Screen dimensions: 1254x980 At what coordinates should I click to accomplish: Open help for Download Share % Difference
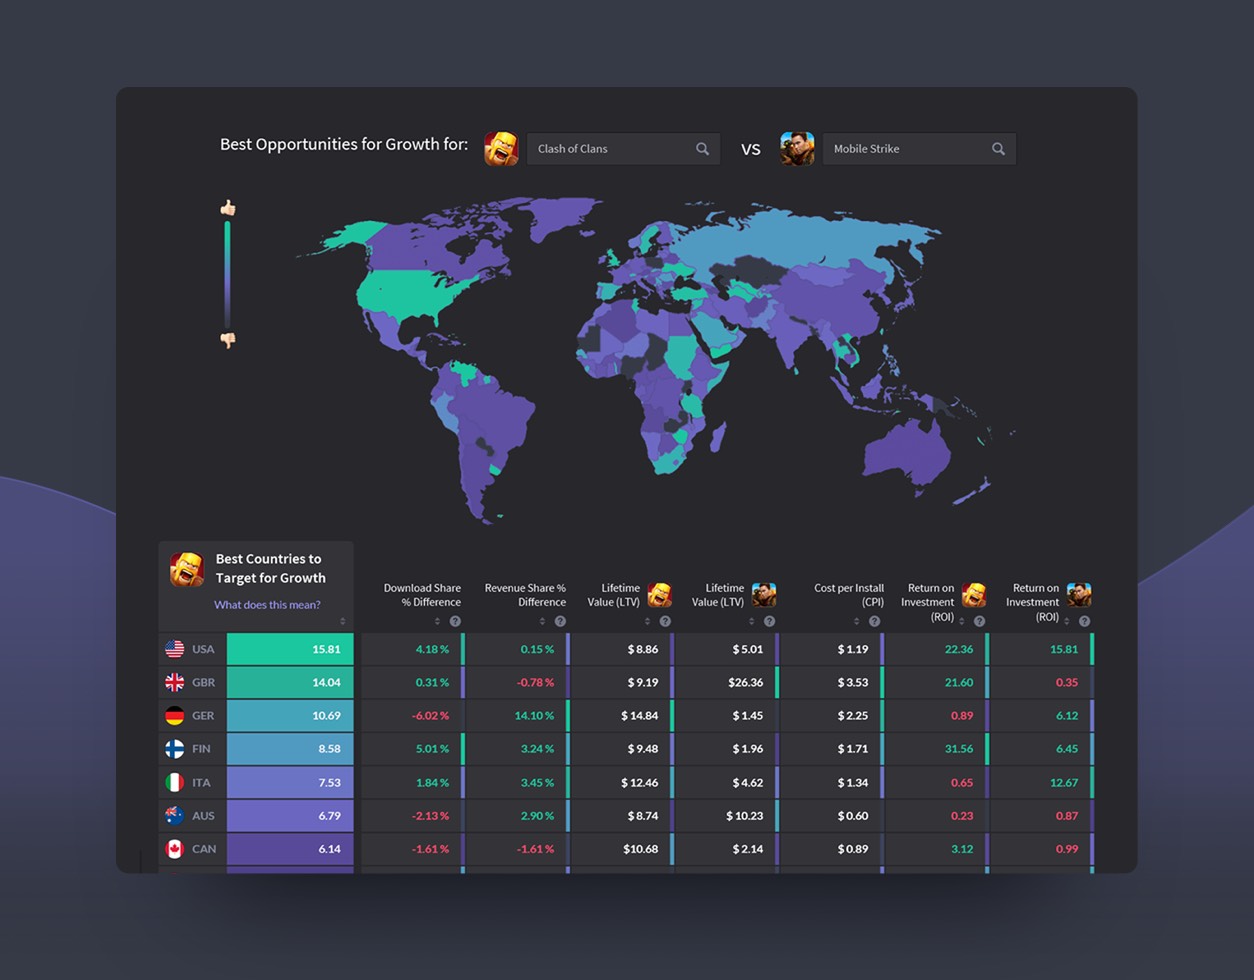[x=455, y=621]
